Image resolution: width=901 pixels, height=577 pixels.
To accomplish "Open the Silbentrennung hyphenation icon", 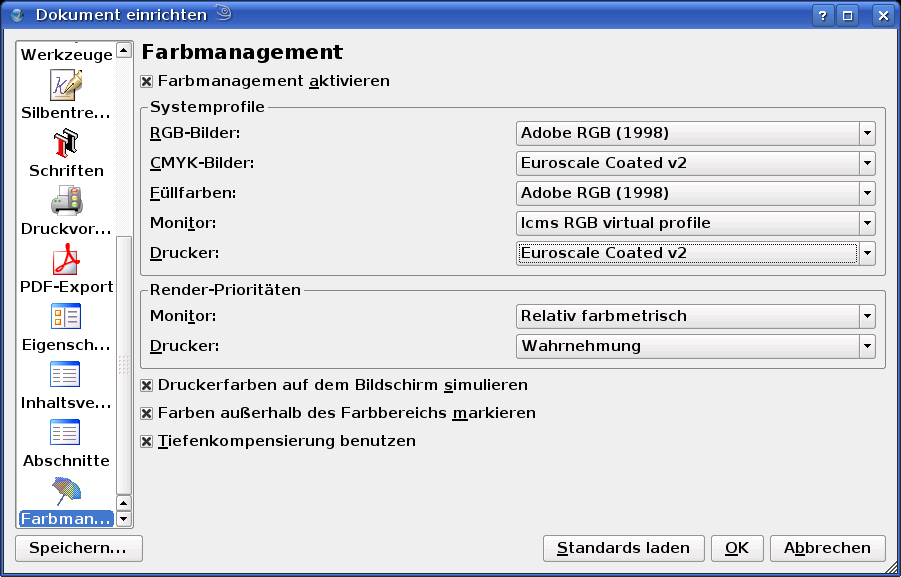I will pos(66,86).
